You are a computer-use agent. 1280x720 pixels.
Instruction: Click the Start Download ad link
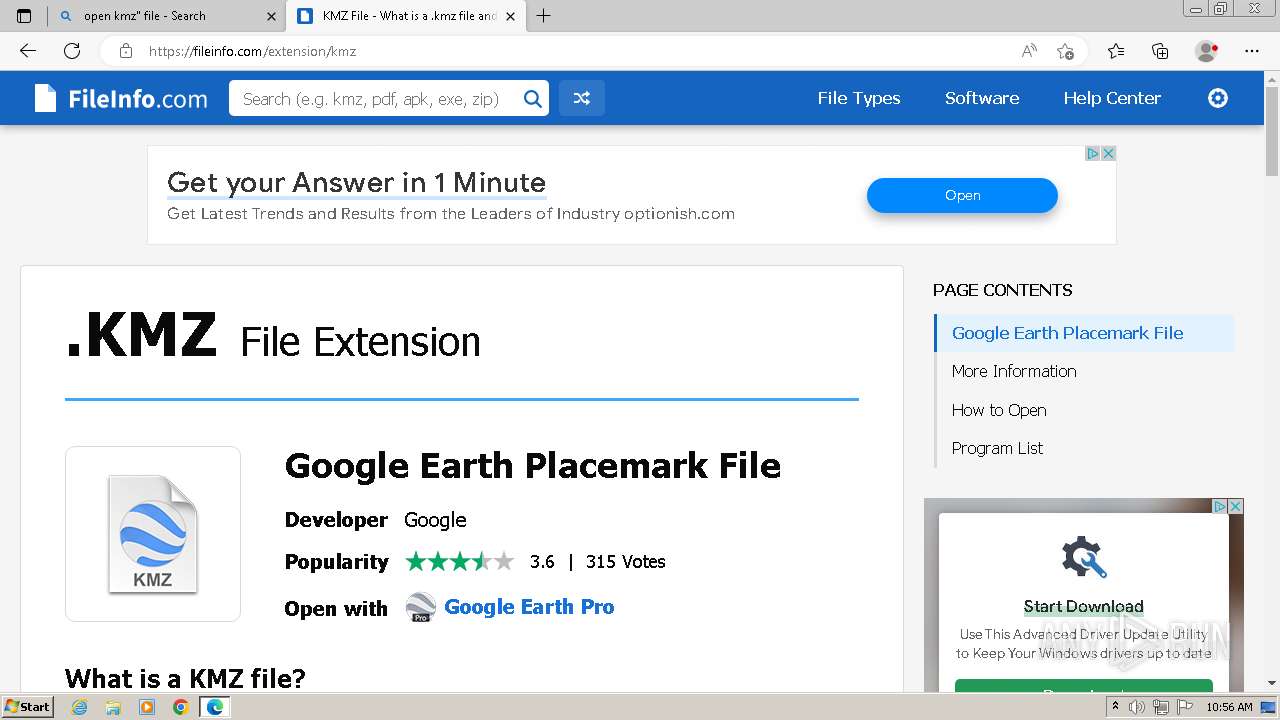(1083, 606)
